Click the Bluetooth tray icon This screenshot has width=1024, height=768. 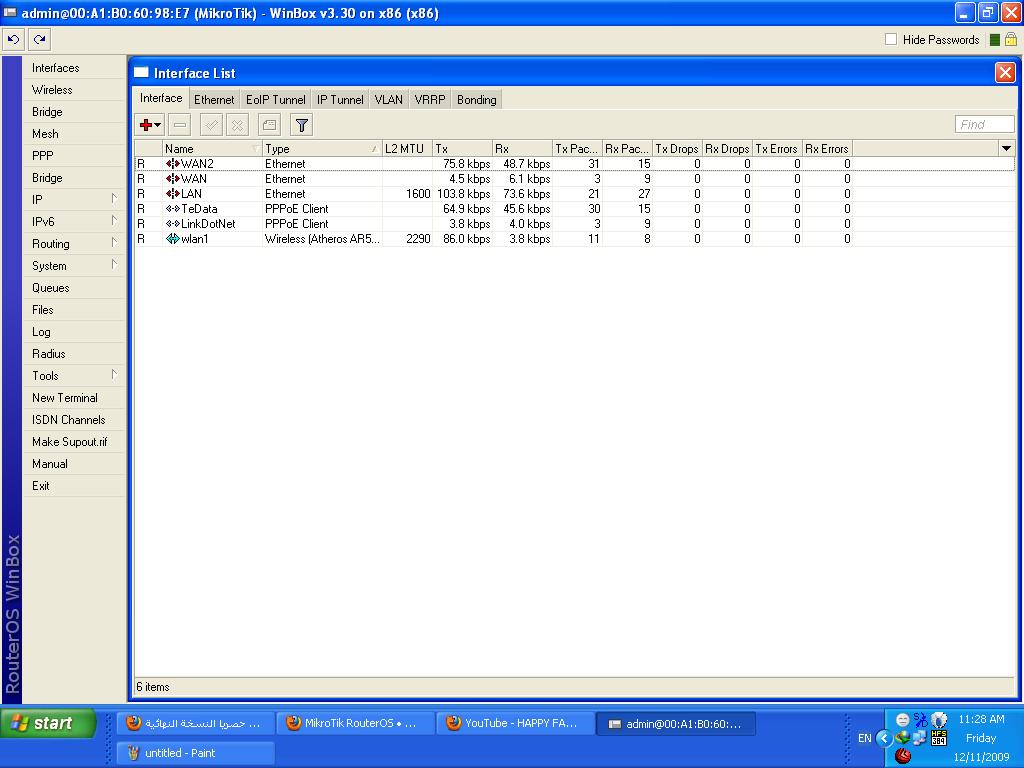pos(920,720)
